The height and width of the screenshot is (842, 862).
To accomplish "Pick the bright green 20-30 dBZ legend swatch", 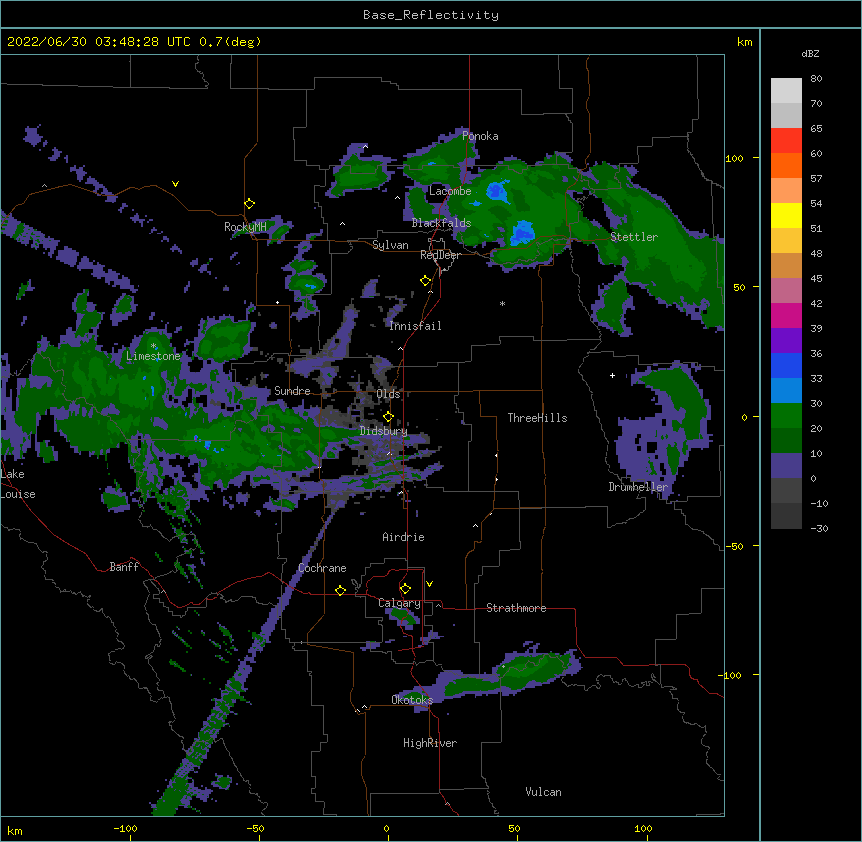I will point(786,416).
